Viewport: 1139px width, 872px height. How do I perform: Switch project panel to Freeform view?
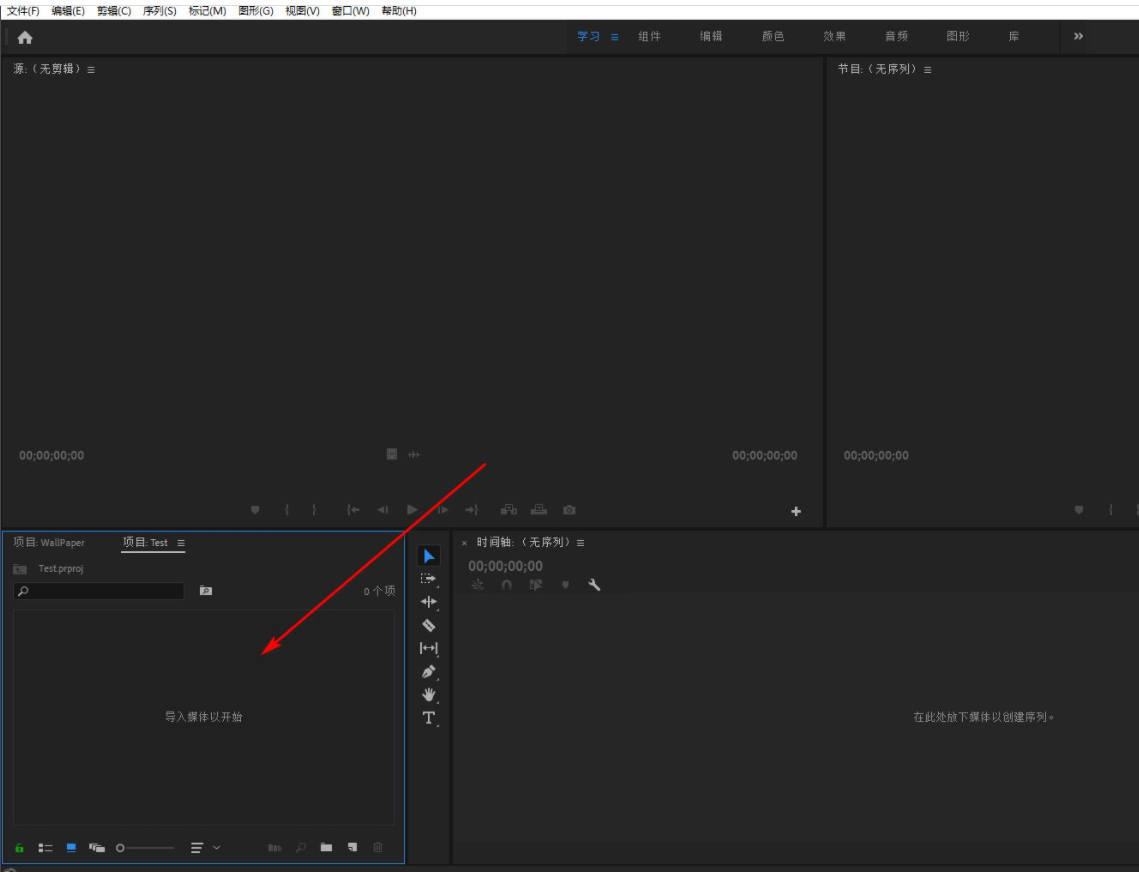tap(97, 848)
